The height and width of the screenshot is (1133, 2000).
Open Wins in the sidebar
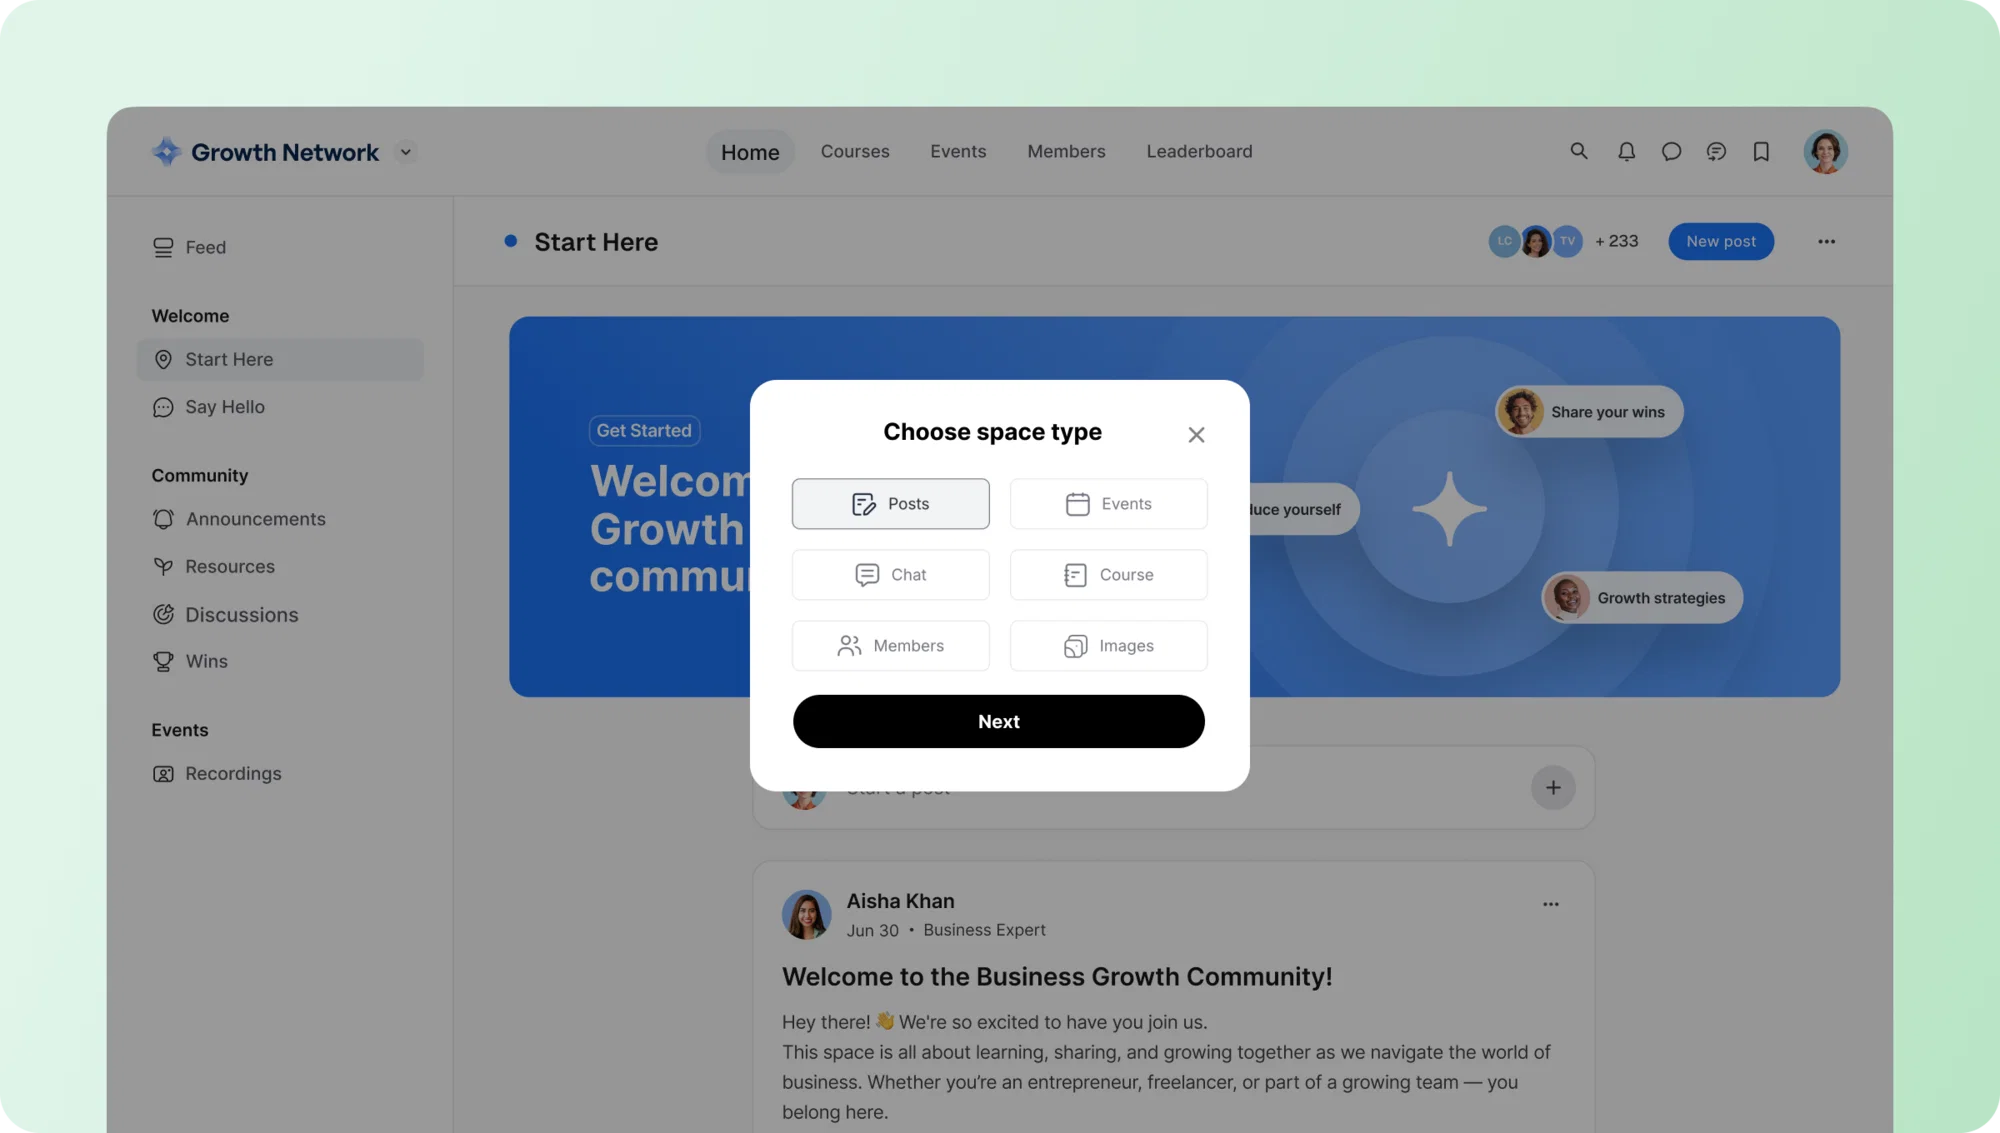coord(190,661)
